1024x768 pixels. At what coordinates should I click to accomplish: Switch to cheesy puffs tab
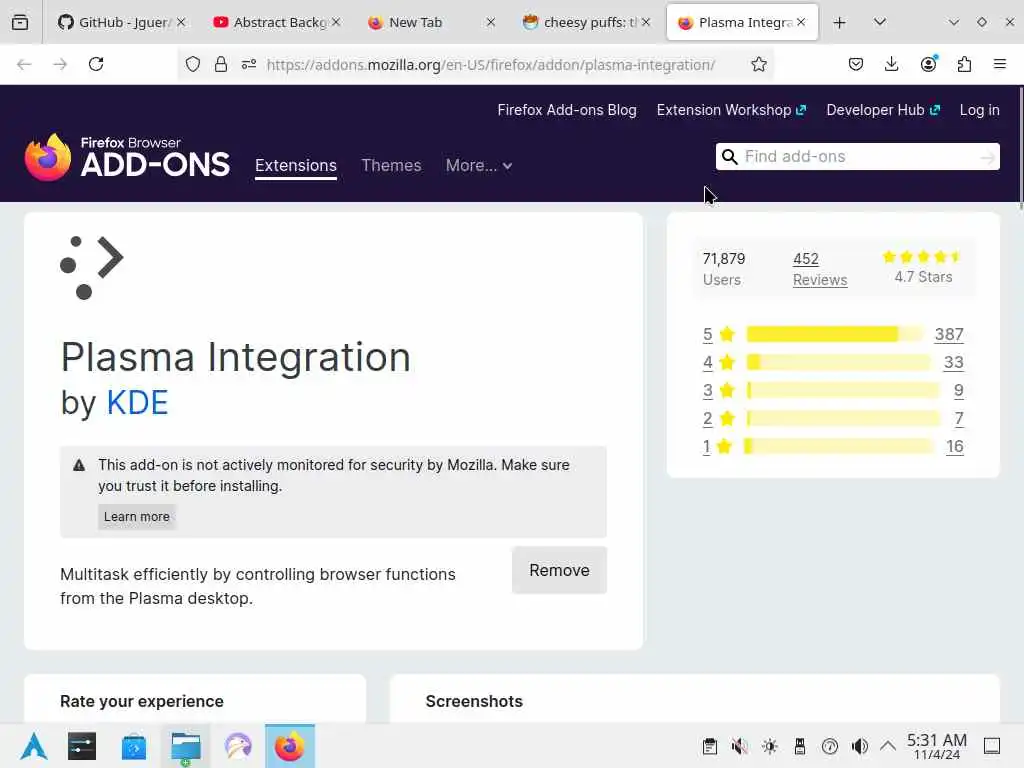click(x=581, y=22)
